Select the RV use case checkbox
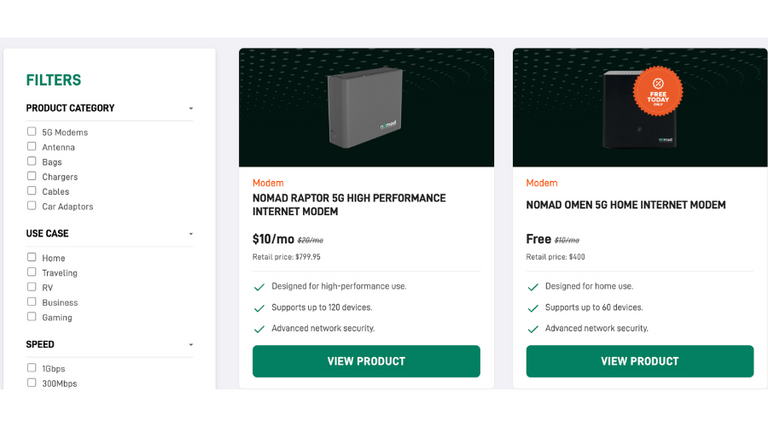The image size is (768, 427). click(x=32, y=287)
